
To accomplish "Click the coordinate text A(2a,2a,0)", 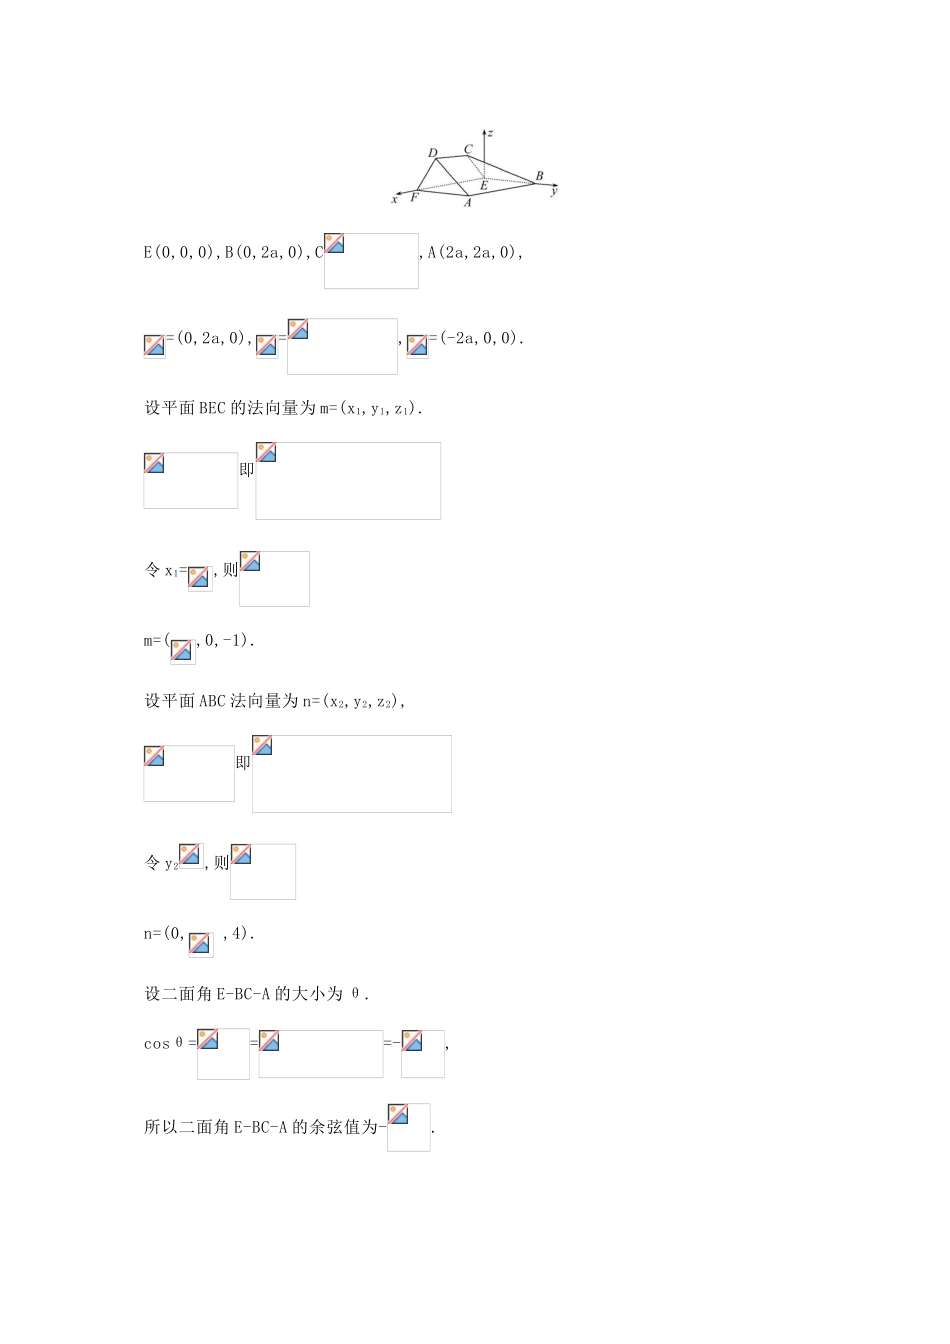I will (476, 252).
